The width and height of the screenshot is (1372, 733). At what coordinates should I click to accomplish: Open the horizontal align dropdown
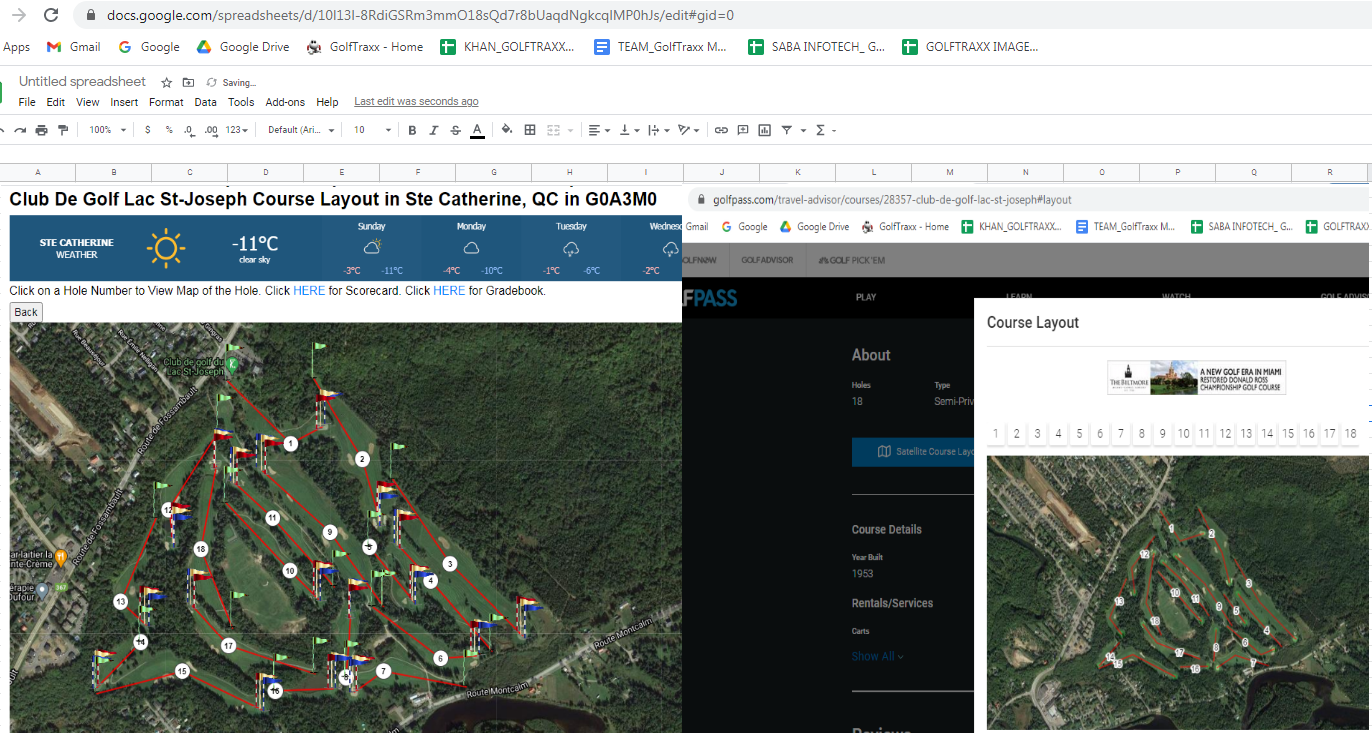click(599, 130)
